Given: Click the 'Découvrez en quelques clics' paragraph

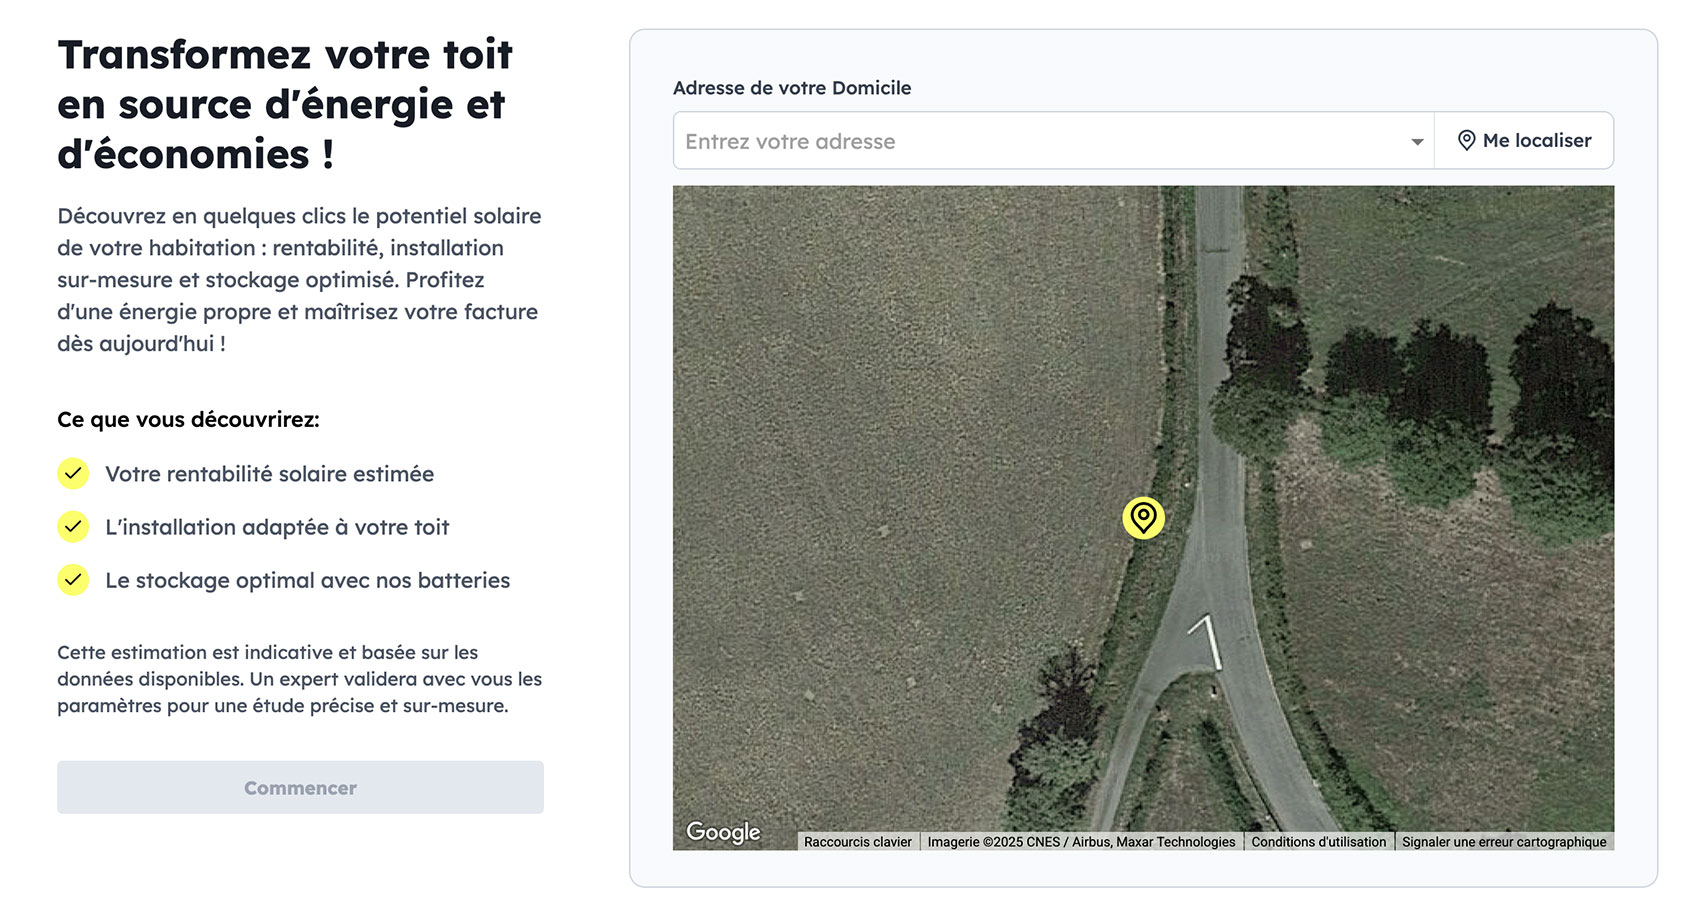Looking at the screenshot, I should coord(300,280).
